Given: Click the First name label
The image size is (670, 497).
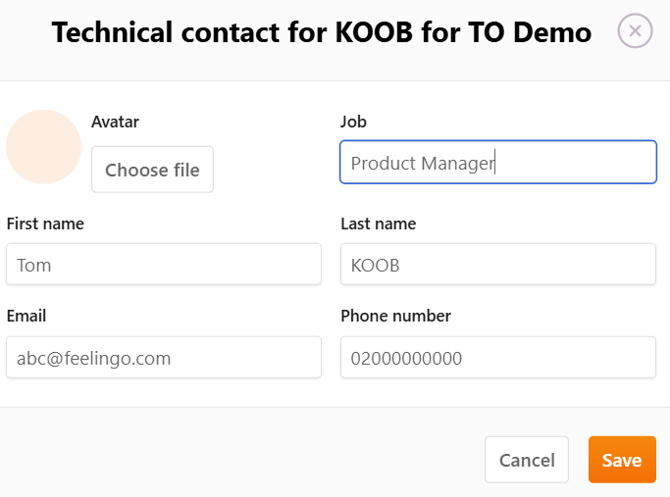Looking at the screenshot, I should pyautogui.click(x=45, y=224).
